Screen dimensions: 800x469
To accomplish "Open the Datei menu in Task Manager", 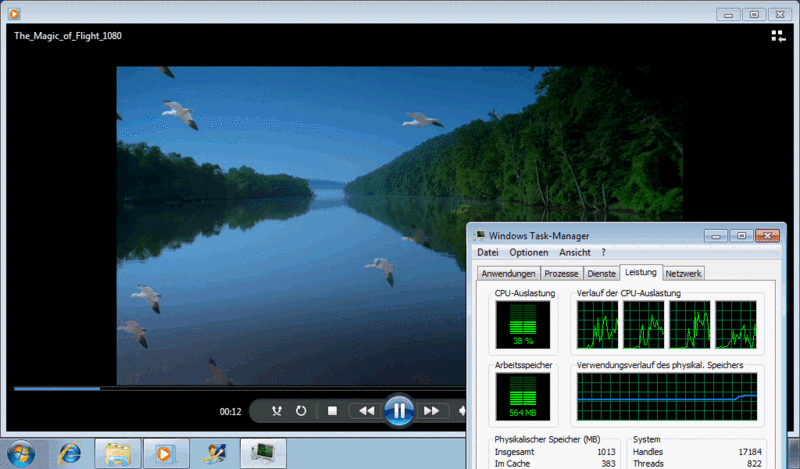I will (488, 253).
